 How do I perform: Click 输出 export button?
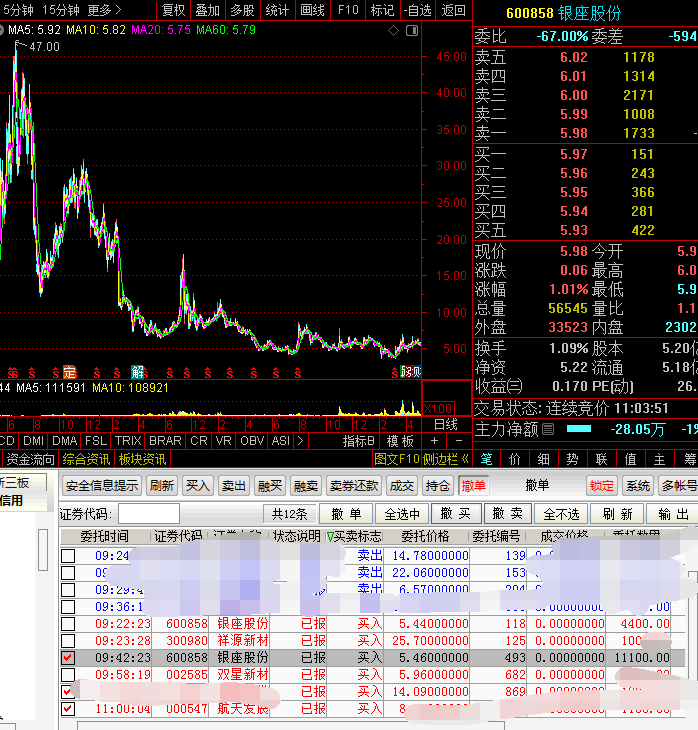[x=674, y=514]
